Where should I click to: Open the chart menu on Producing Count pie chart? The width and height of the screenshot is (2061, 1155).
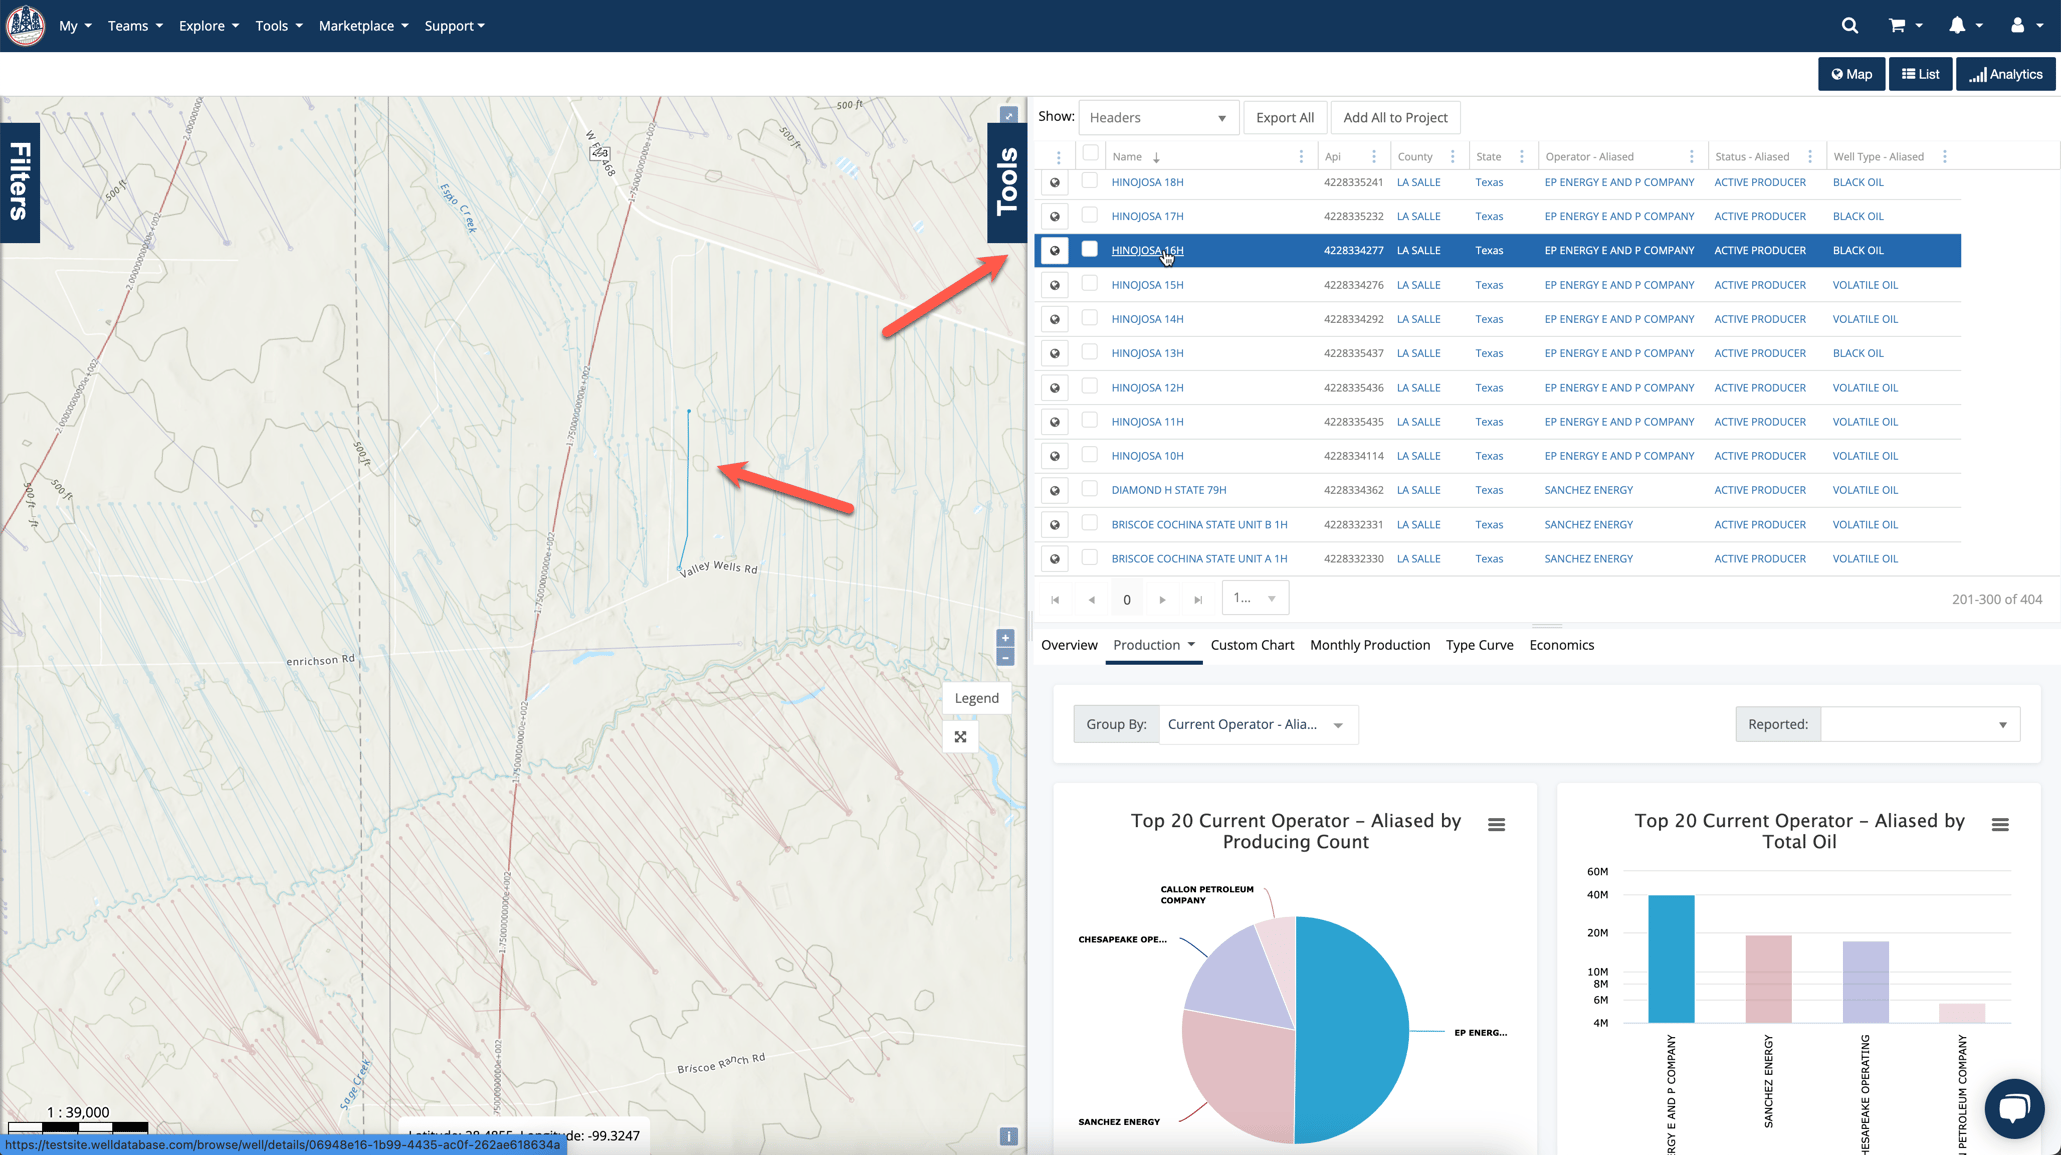pos(1497,824)
